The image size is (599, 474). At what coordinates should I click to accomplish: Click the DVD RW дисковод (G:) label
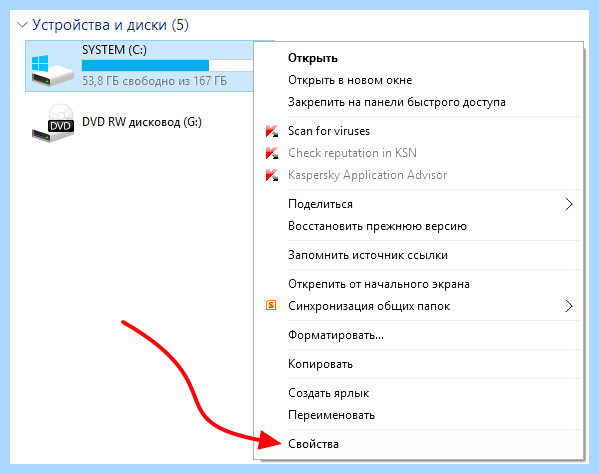tap(142, 122)
